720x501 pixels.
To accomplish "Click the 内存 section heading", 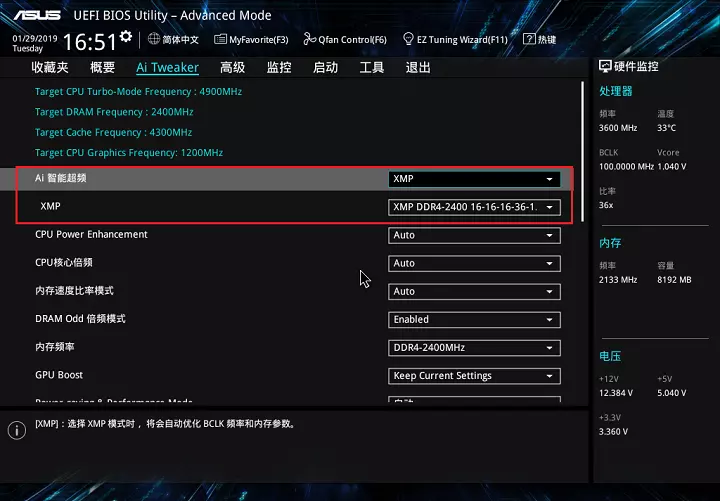I will 610,243.
